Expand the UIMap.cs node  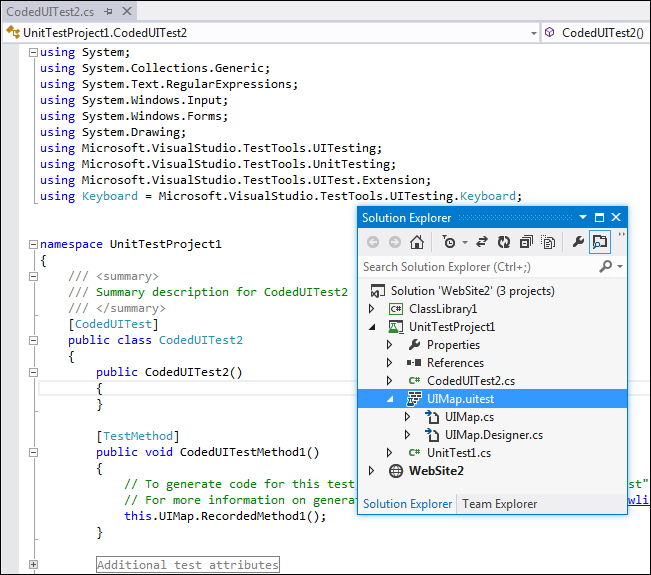407,416
